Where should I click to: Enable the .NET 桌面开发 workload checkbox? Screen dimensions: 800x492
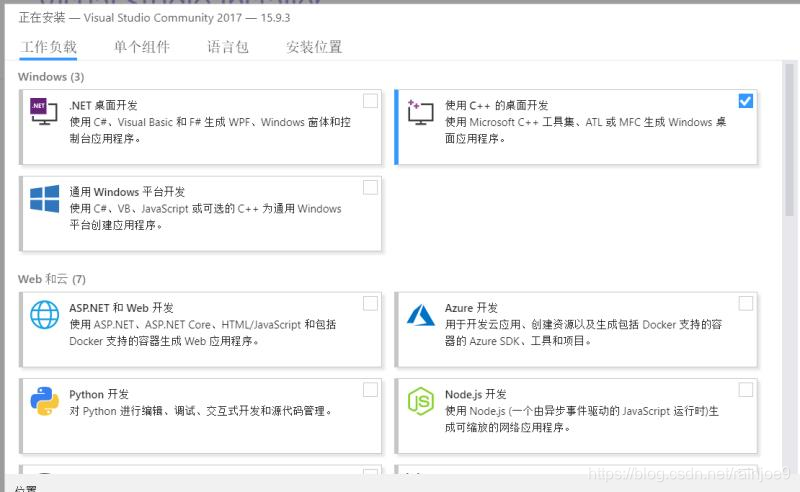coord(370,101)
